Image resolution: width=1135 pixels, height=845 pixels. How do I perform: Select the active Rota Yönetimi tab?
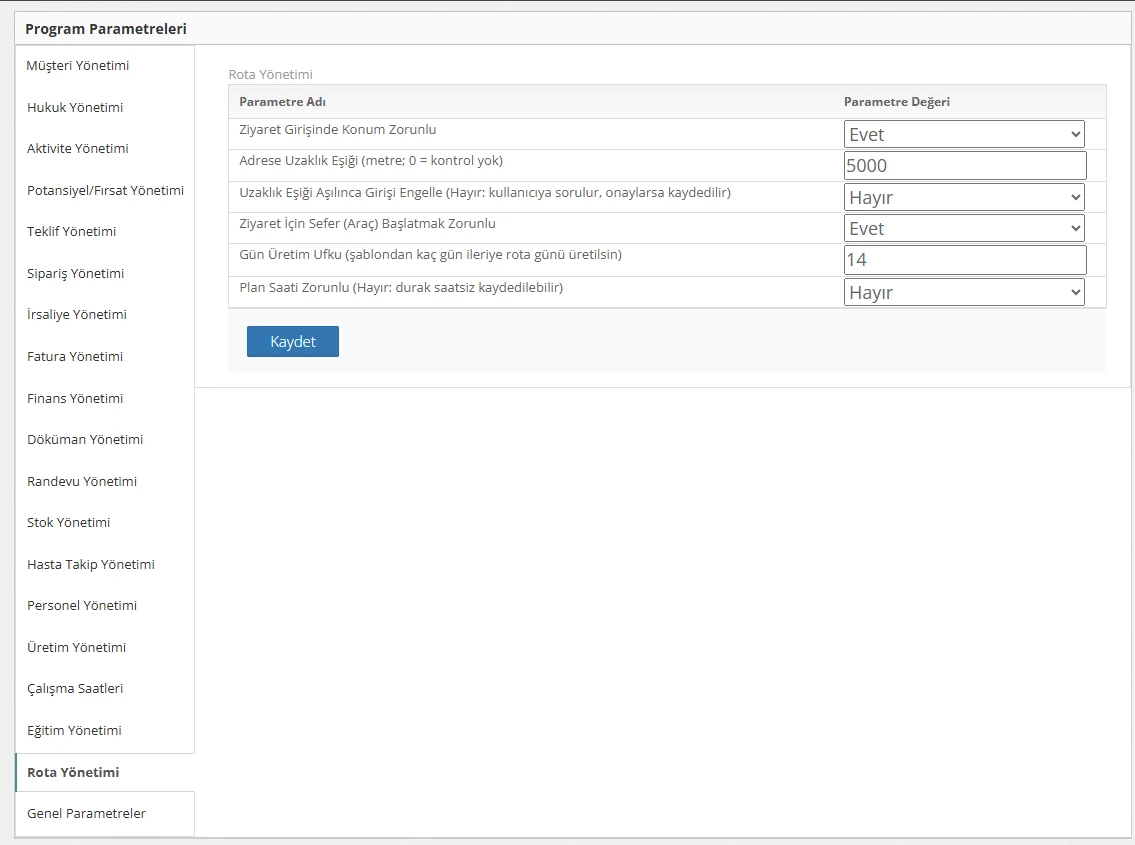tap(104, 773)
